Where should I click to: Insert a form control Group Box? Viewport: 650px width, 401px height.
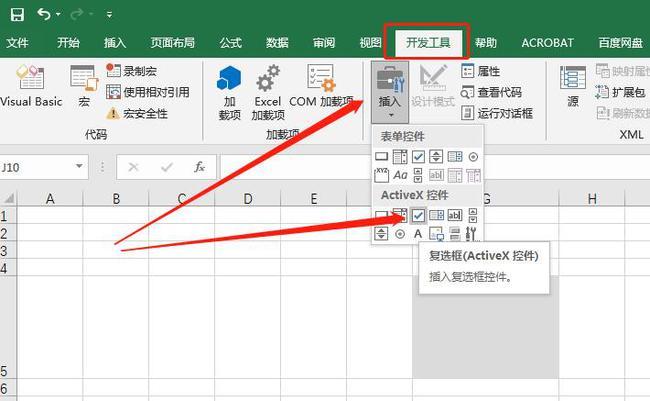(x=381, y=175)
